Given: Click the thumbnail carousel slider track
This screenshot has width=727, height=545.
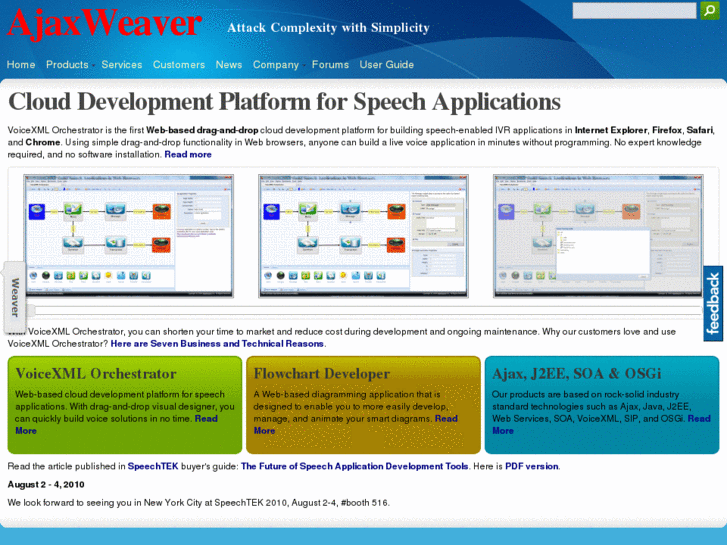Looking at the screenshot, I should pyautogui.click(x=364, y=310).
